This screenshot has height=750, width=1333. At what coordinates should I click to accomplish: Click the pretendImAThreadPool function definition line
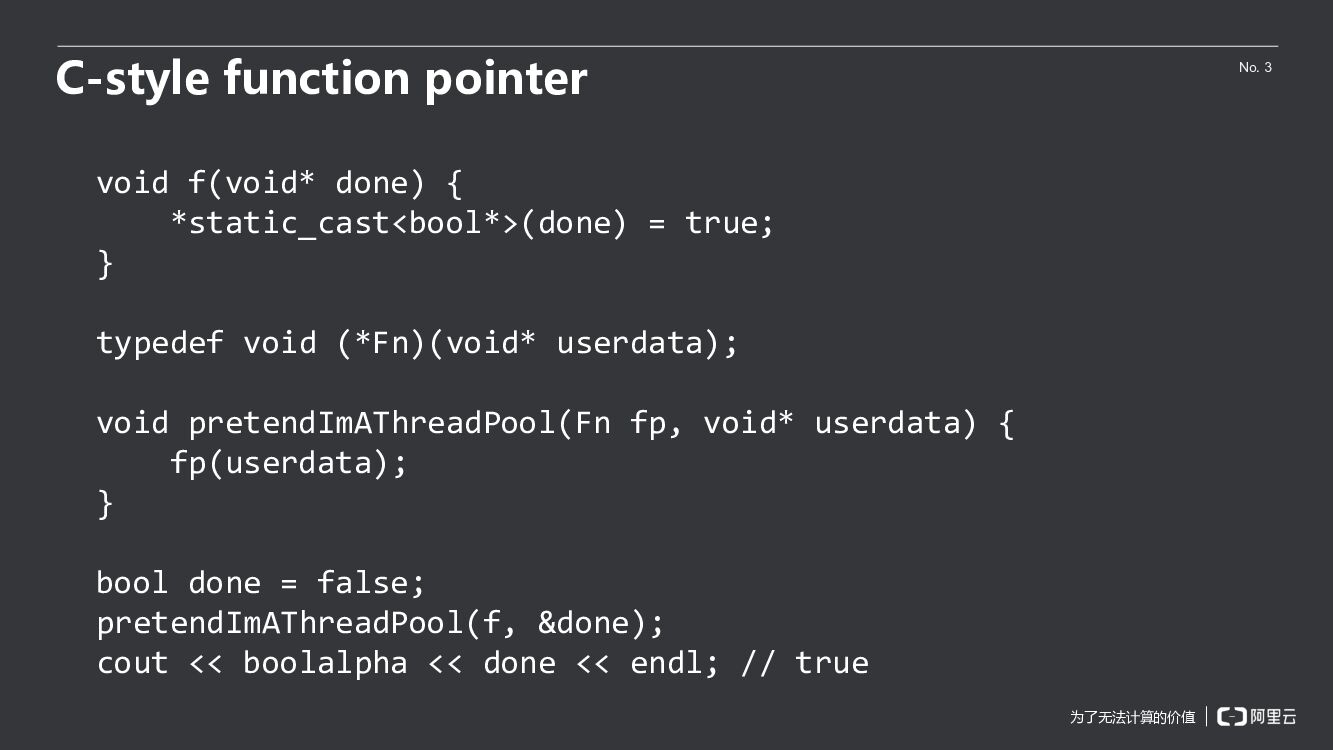click(555, 423)
